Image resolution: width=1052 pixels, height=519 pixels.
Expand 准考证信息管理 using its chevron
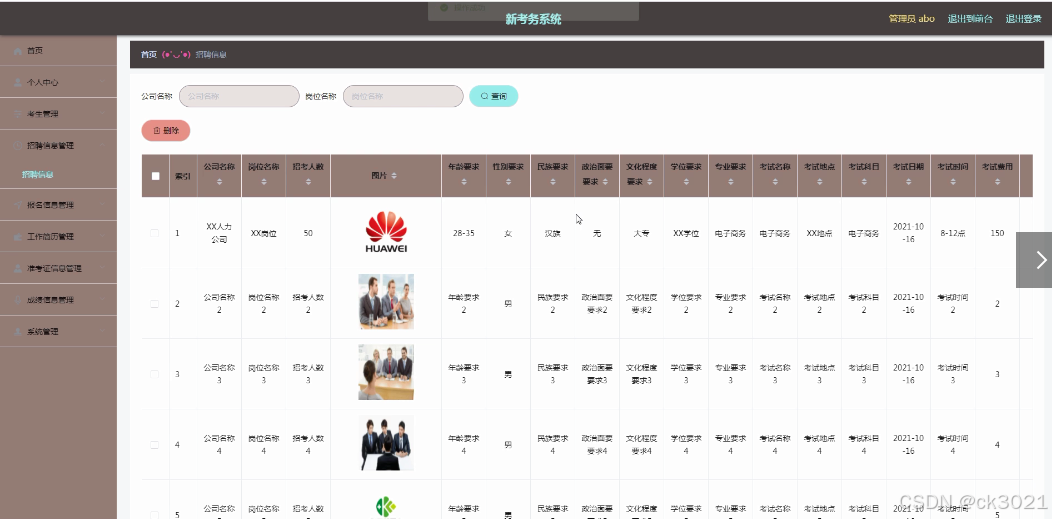click(102, 268)
